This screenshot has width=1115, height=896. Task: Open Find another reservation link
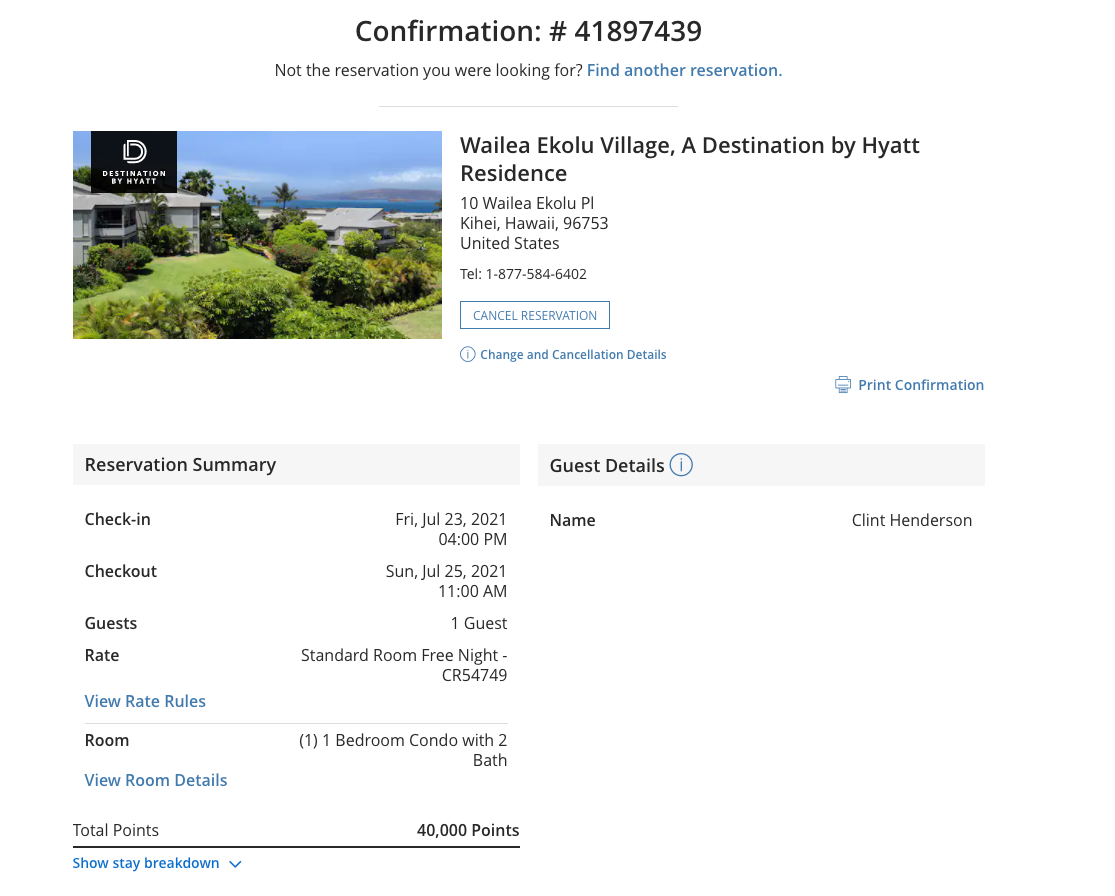pyautogui.click(x=684, y=70)
